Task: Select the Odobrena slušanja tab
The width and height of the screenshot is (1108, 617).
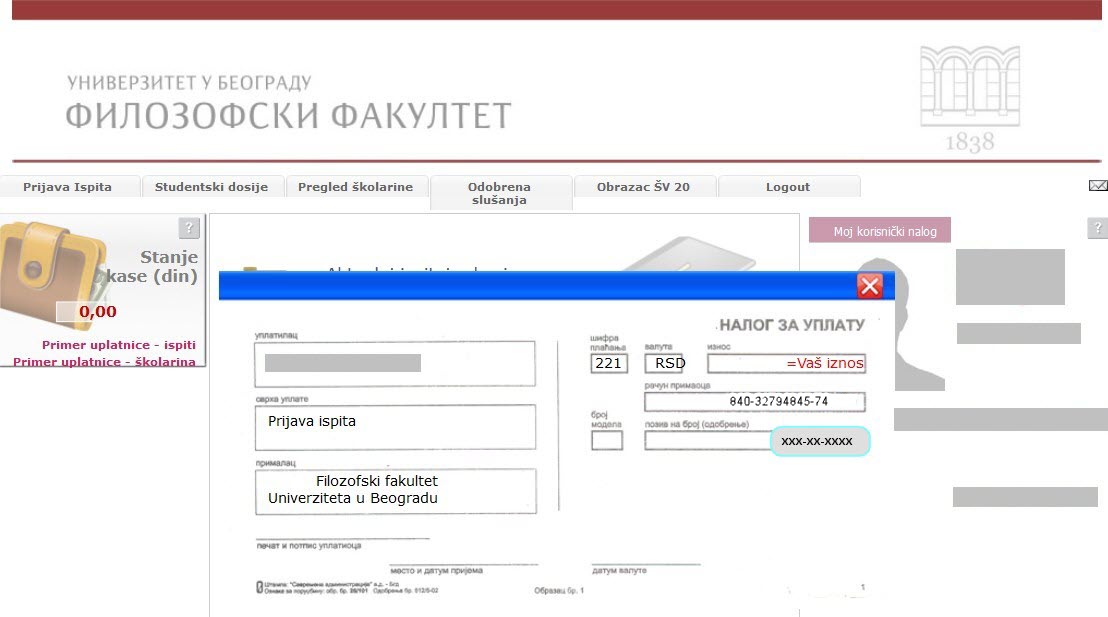Action: coord(499,193)
